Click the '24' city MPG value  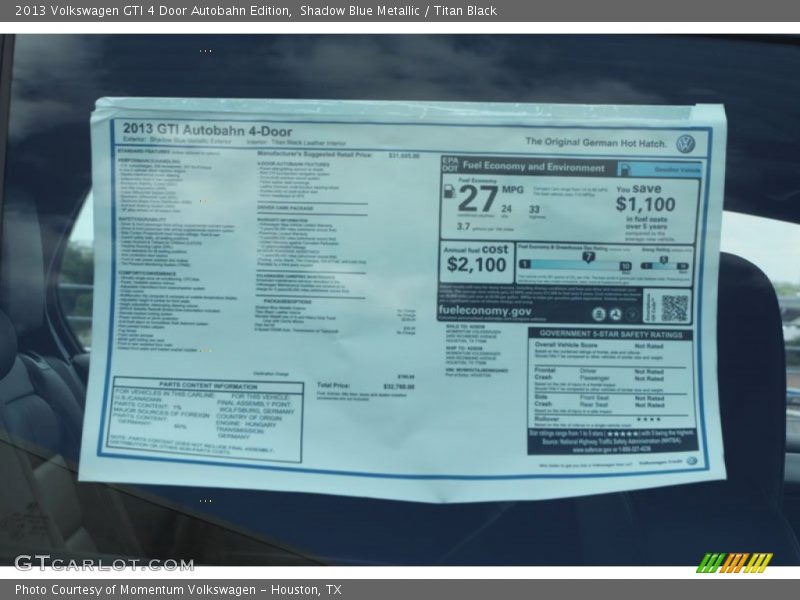coord(506,209)
